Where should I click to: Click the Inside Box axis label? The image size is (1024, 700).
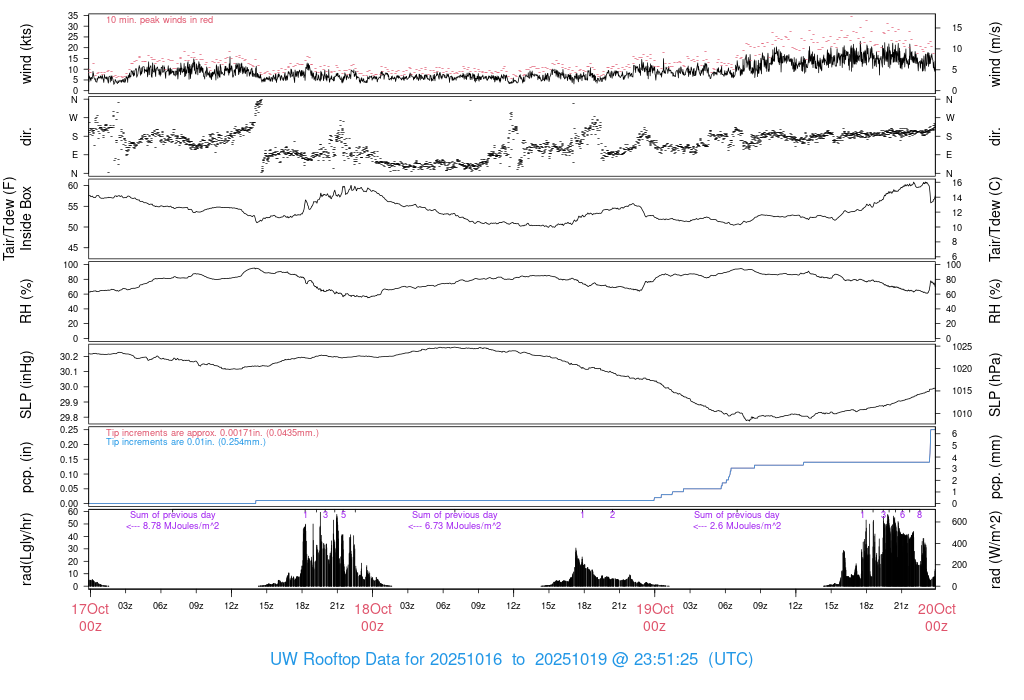[x=27, y=218]
